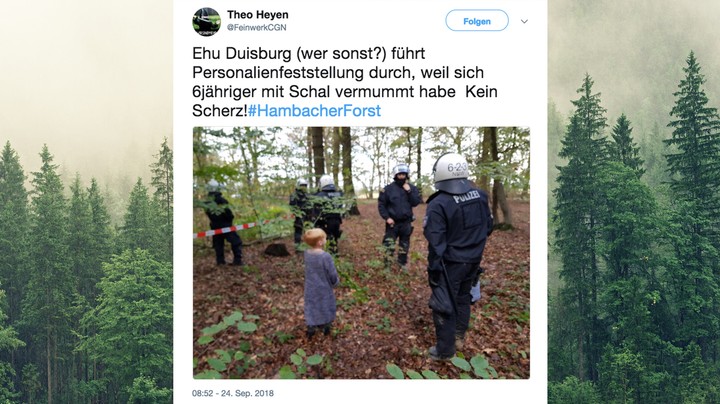The height and width of the screenshot is (404, 720).
Task: Click the officer facing the camera in photo
Action: pos(399,214)
